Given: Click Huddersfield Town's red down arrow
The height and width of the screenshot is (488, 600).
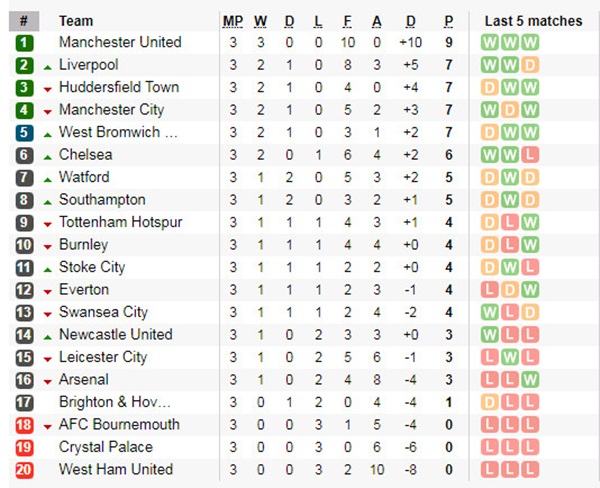Looking at the screenshot, I should (47, 88).
